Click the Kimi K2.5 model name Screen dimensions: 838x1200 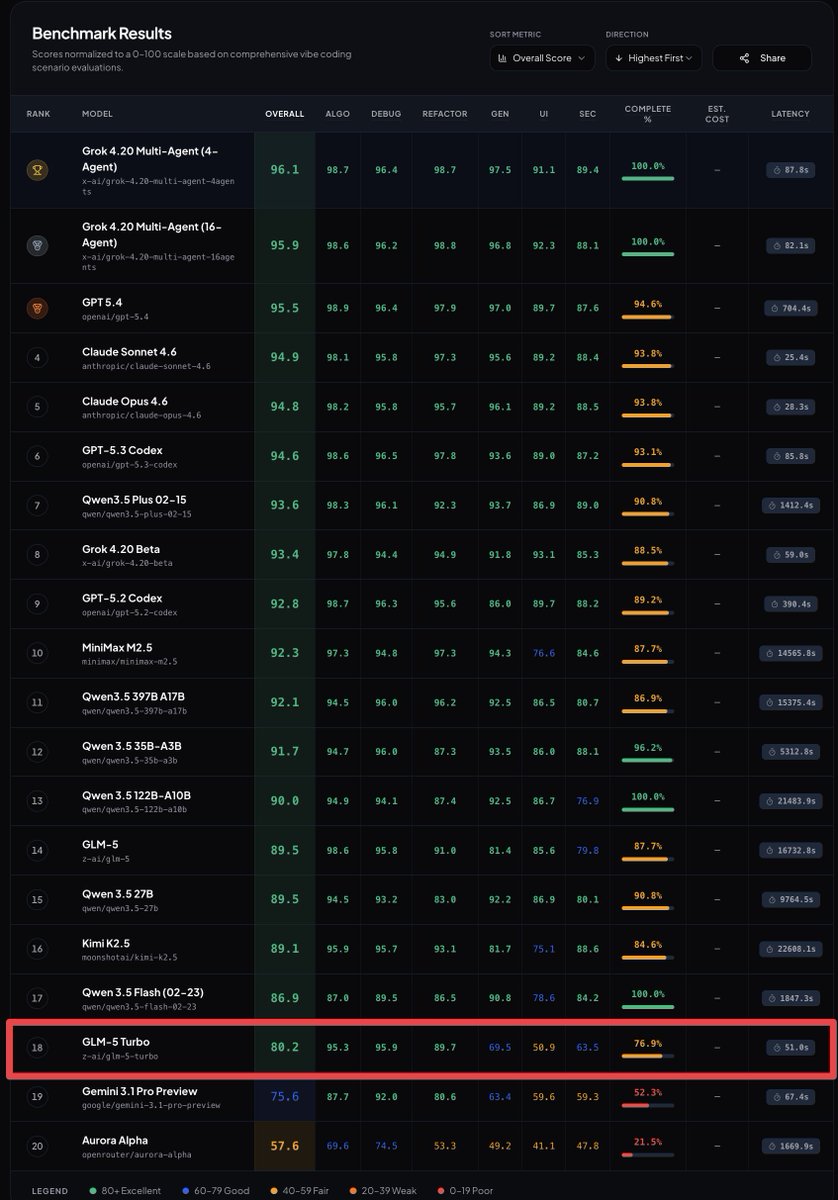(106, 943)
